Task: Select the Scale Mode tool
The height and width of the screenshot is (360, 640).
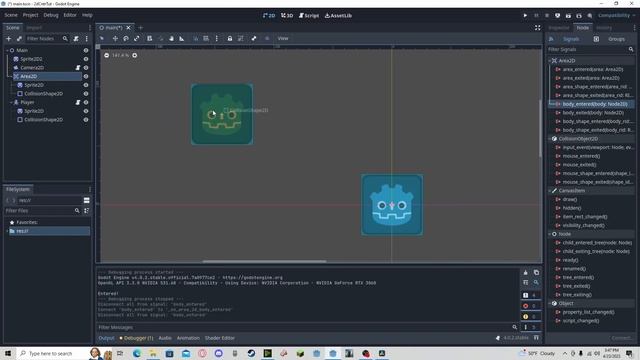Action: tap(137, 38)
